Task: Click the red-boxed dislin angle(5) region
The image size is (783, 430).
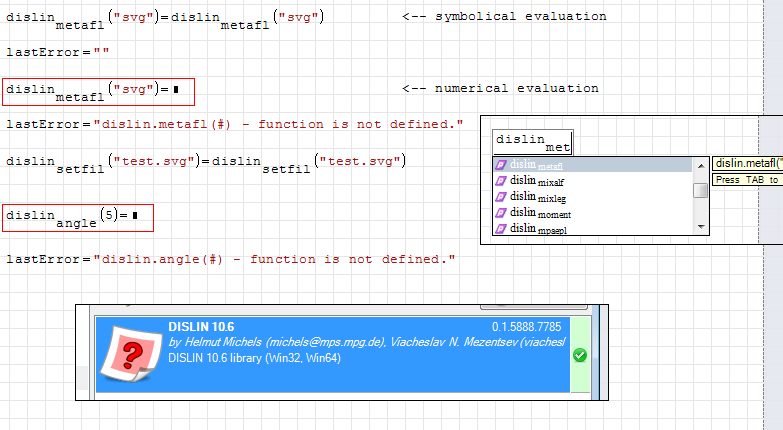Action: [x=77, y=217]
